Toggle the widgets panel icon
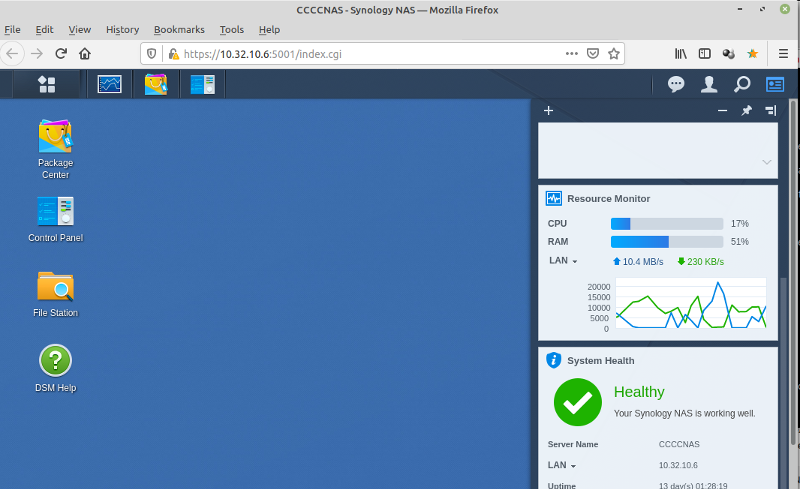Viewport: 800px width, 489px height. click(774, 84)
